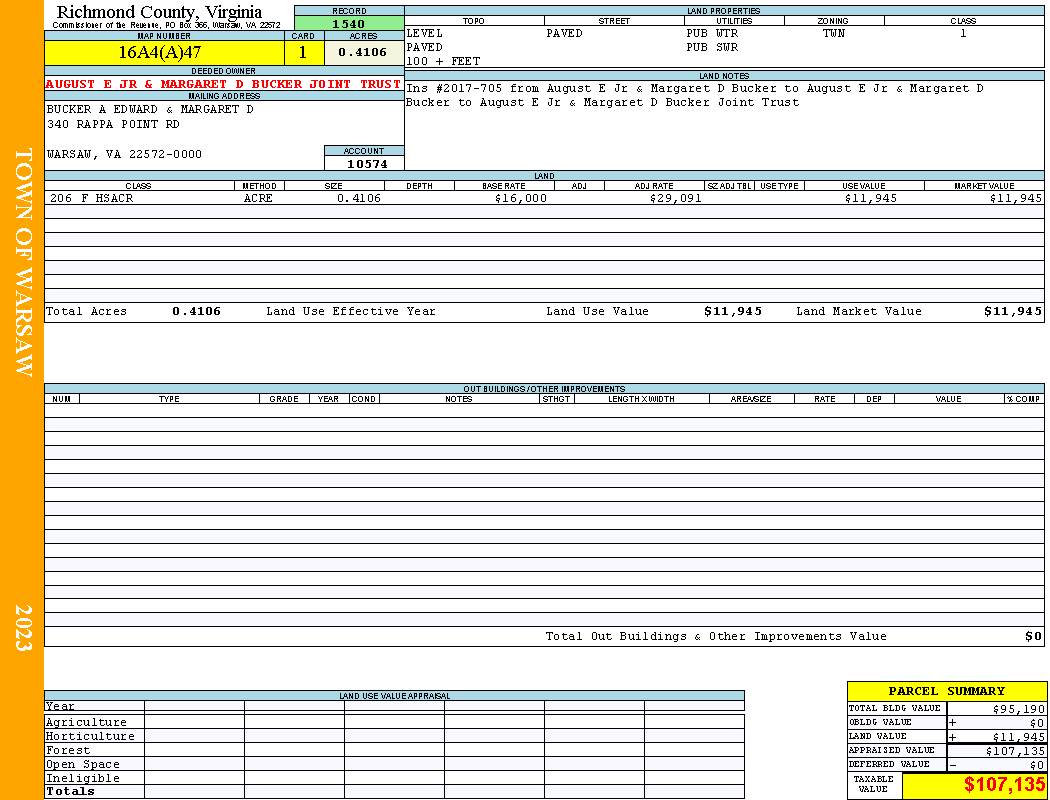Click the LAND PROPERTIES header bar
Viewport: 1050px width, 800px height.
pyautogui.click(x=724, y=11)
